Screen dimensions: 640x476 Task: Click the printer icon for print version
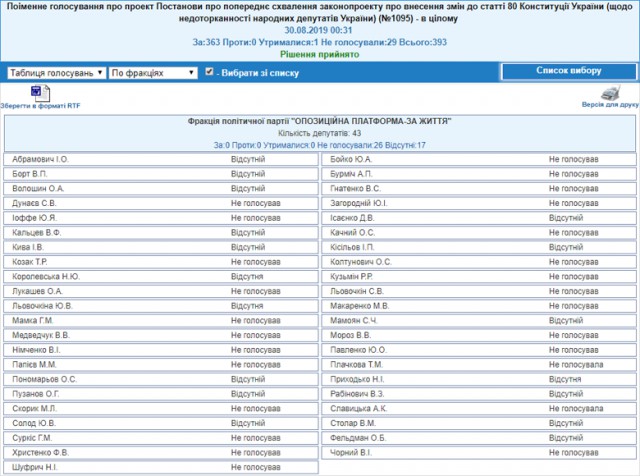pos(611,92)
